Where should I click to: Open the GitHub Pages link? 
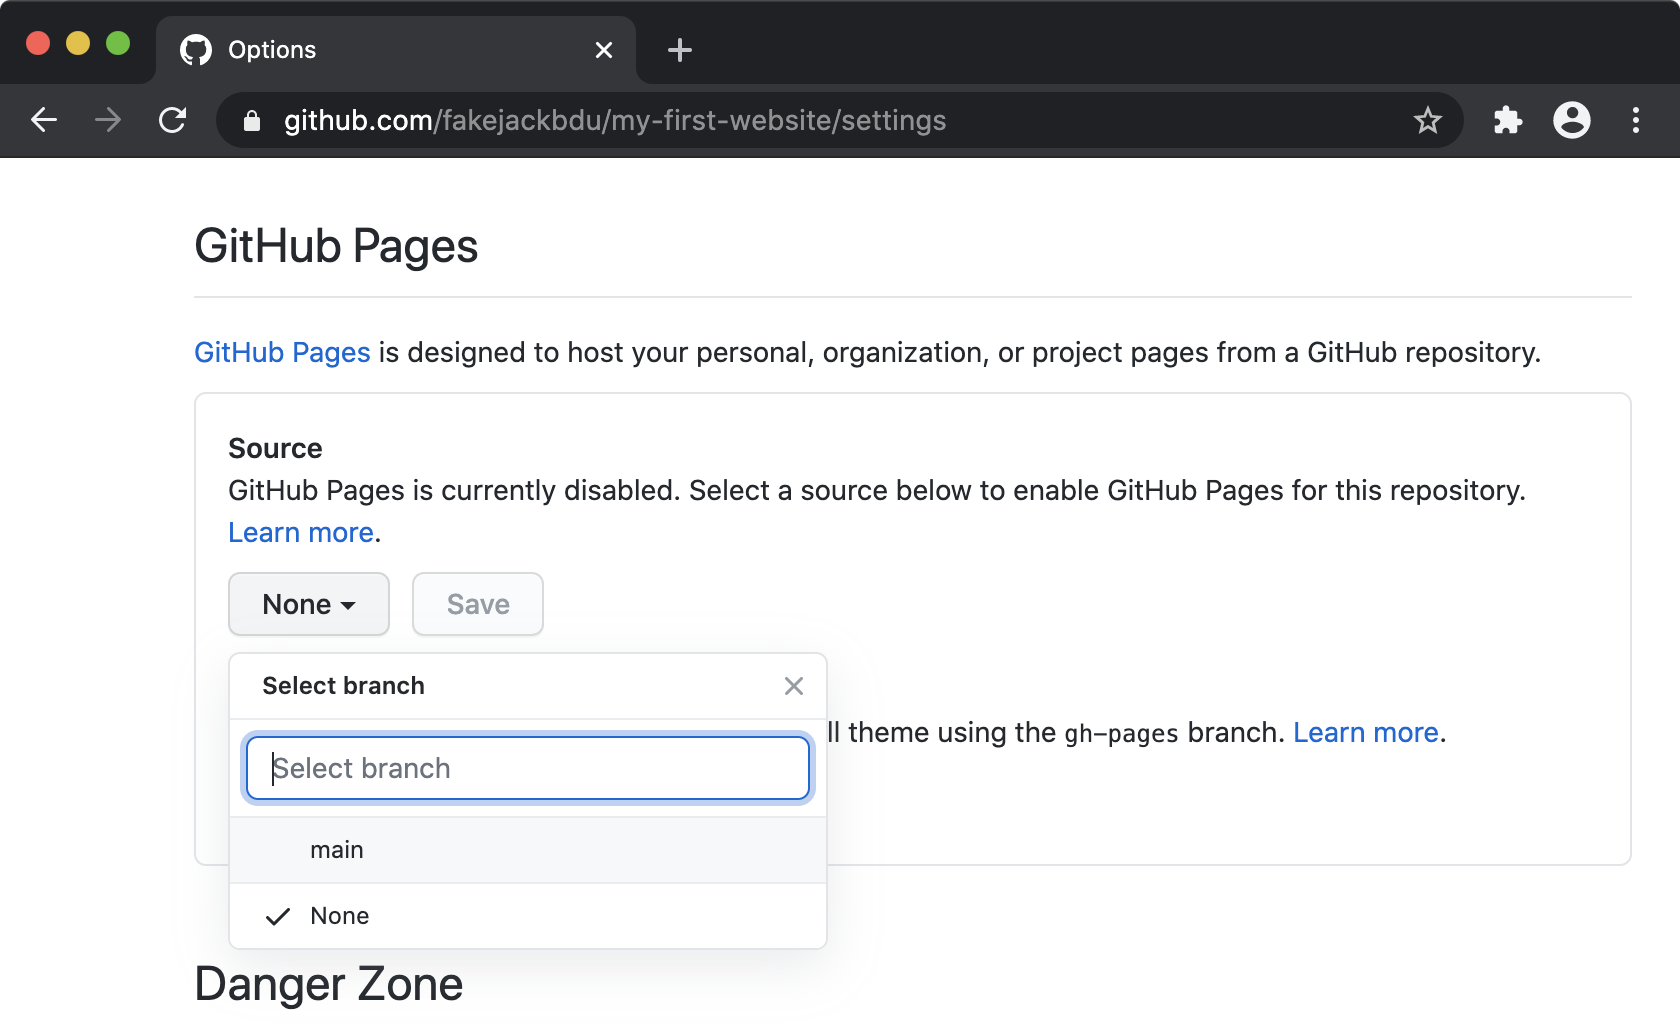[x=282, y=352]
